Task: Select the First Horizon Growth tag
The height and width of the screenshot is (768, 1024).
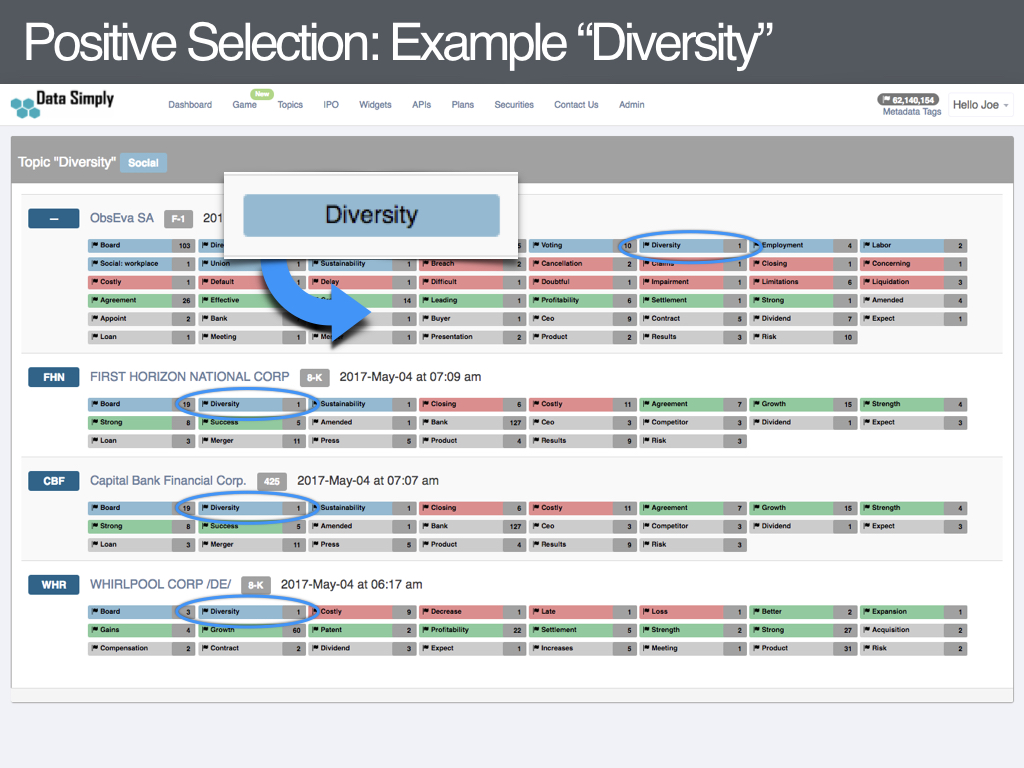Action: (803, 404)
